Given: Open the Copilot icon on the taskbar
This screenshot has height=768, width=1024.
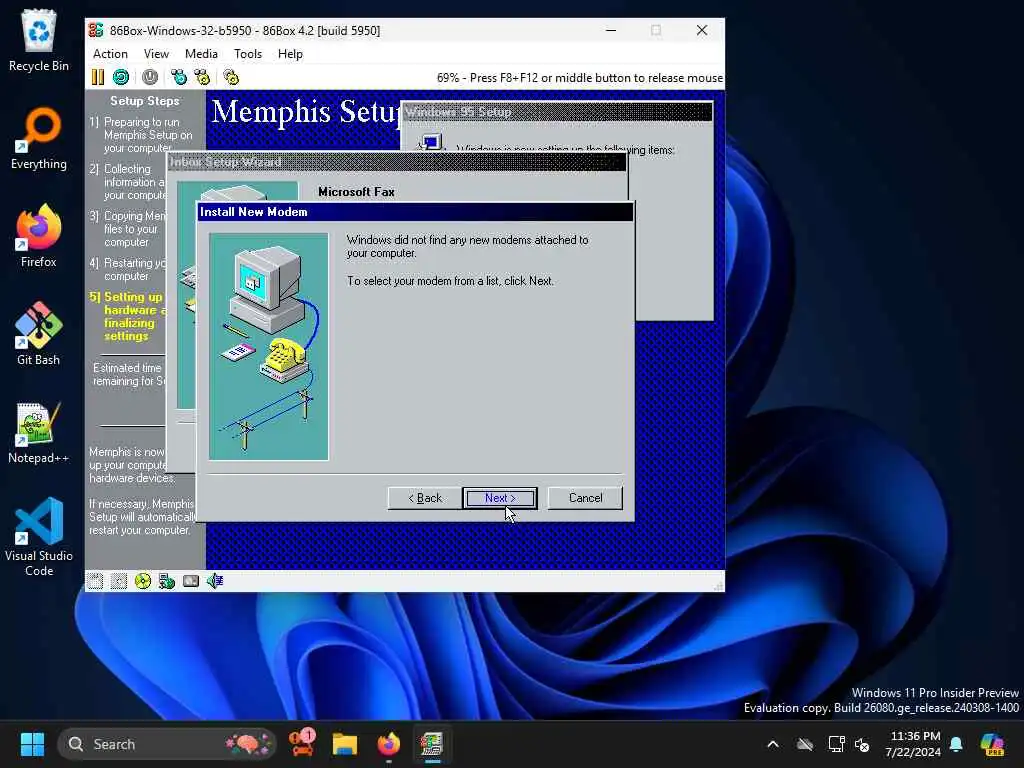Looking at the screenshot, I should pyautogui.click(x=993, y=744).
